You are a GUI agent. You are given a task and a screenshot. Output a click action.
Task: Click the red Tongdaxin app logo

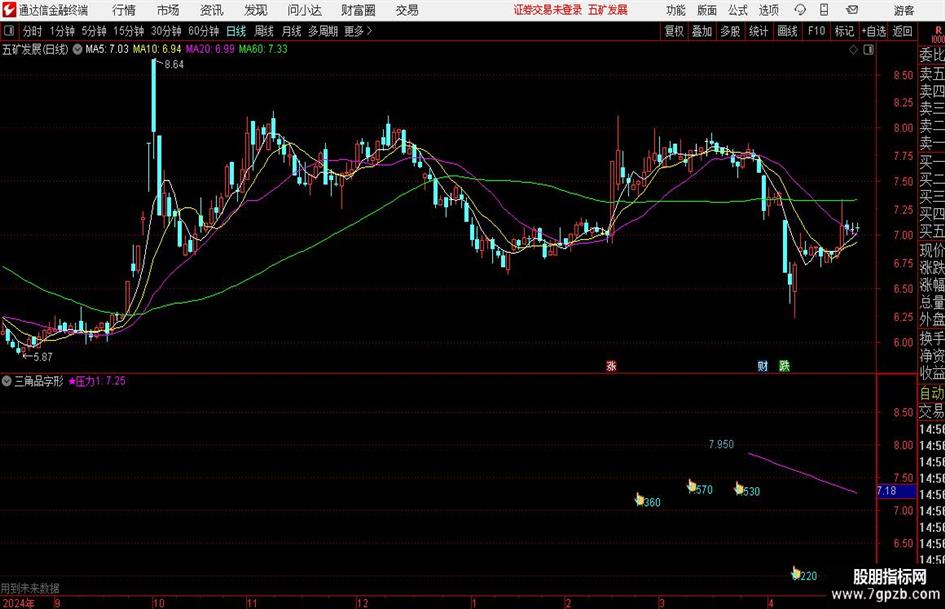point(9,10)
